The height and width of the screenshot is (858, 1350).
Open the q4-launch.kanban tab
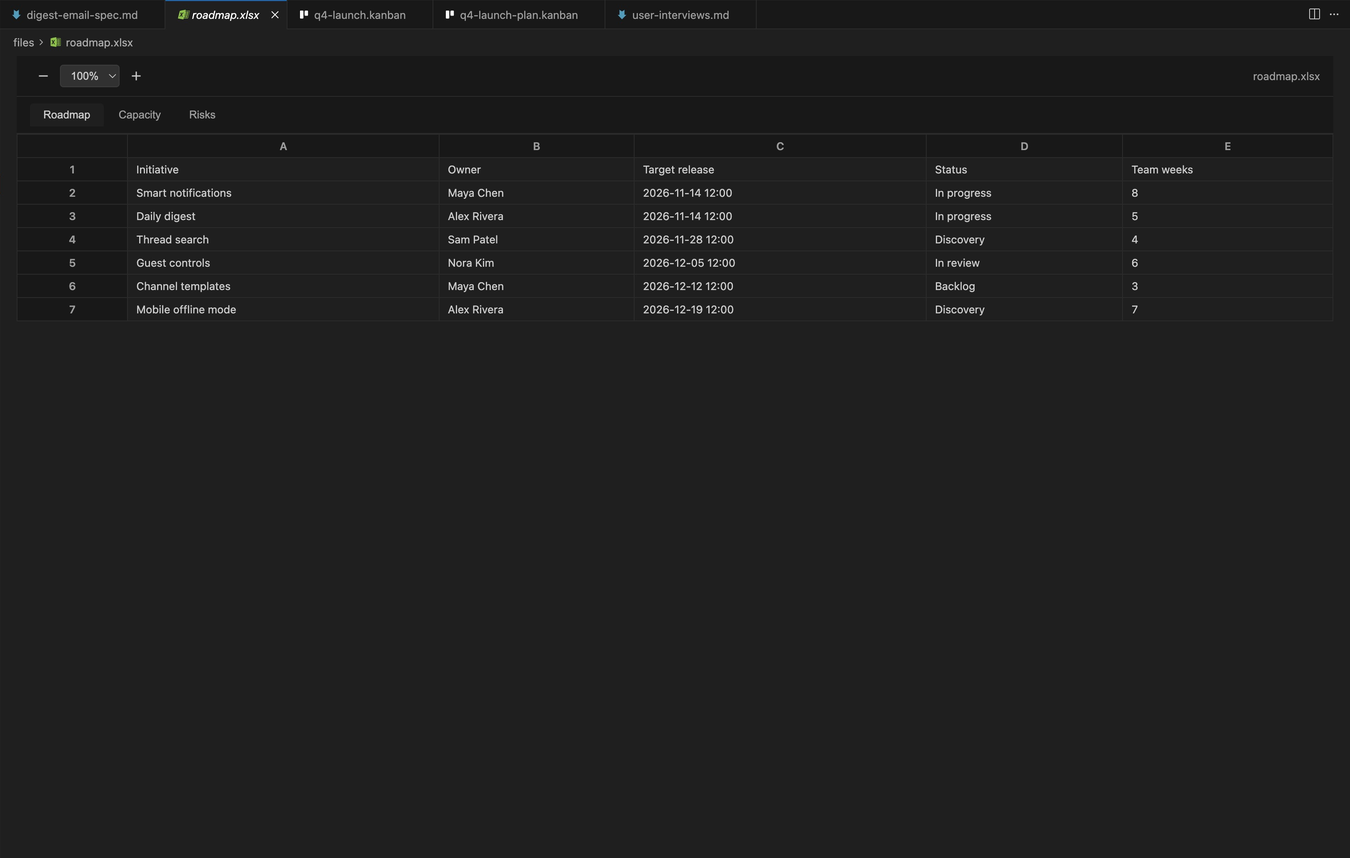(360, 15)
